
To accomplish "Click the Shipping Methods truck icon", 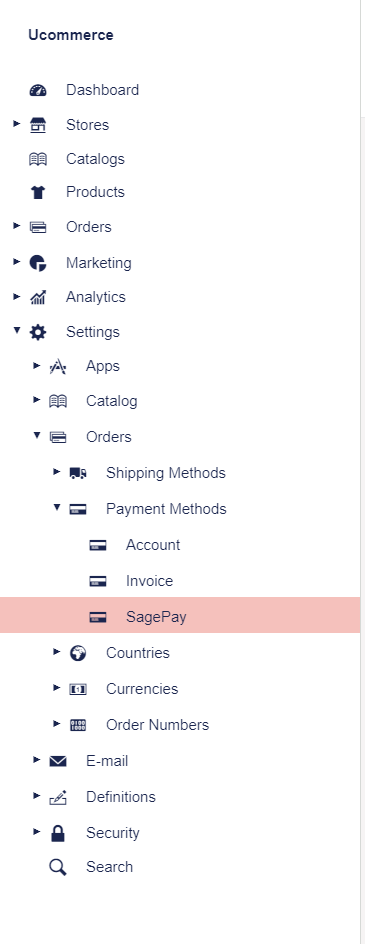I will point(78,473).
